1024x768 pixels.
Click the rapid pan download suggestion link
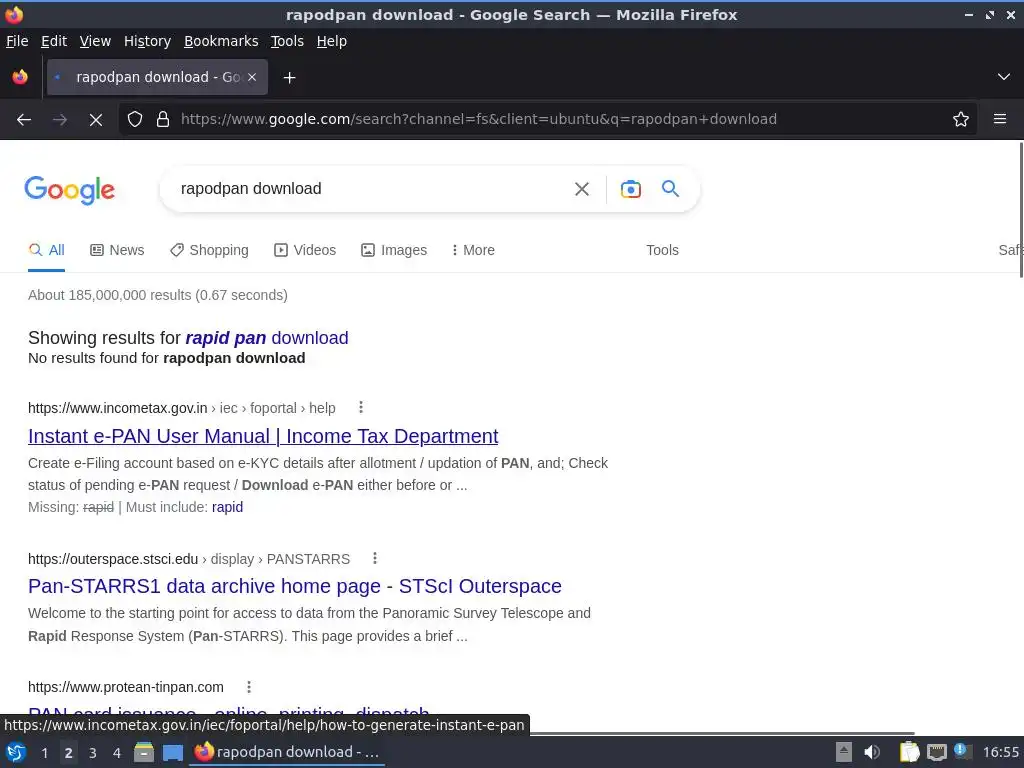tap(266, 338)
